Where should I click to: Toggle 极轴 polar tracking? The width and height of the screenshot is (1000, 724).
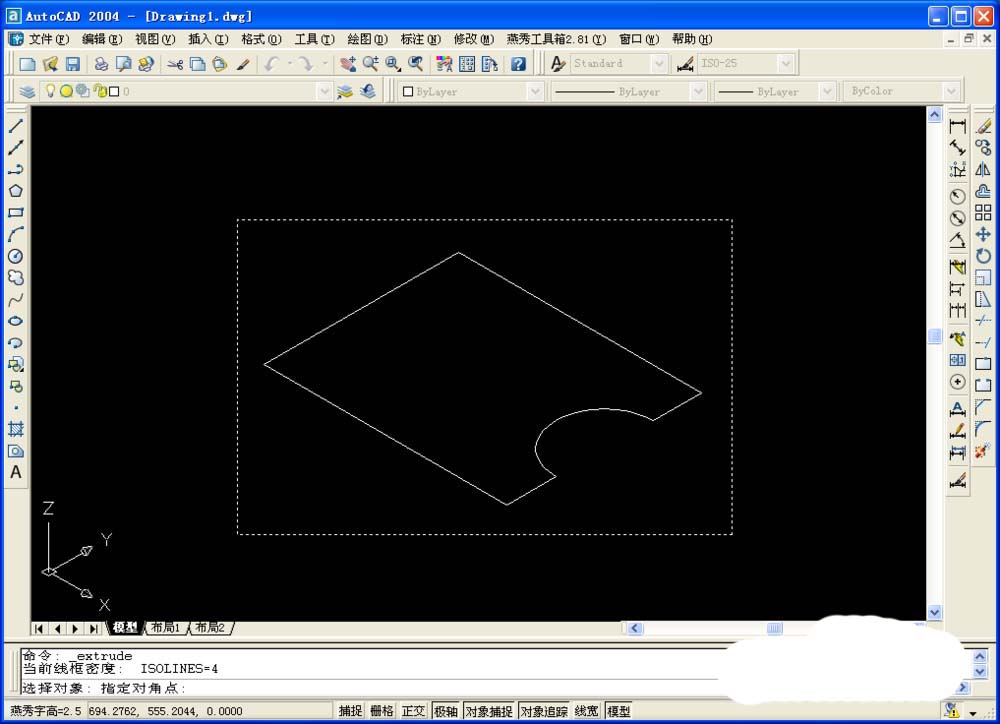point(446,711)
